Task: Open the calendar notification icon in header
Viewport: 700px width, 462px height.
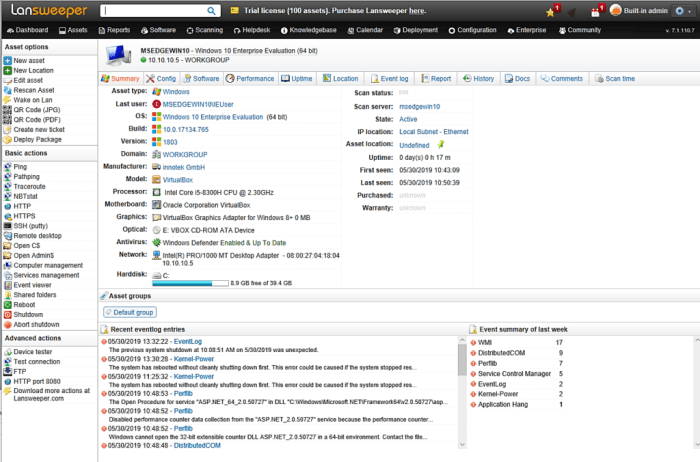Action: (x=595, y=12)
